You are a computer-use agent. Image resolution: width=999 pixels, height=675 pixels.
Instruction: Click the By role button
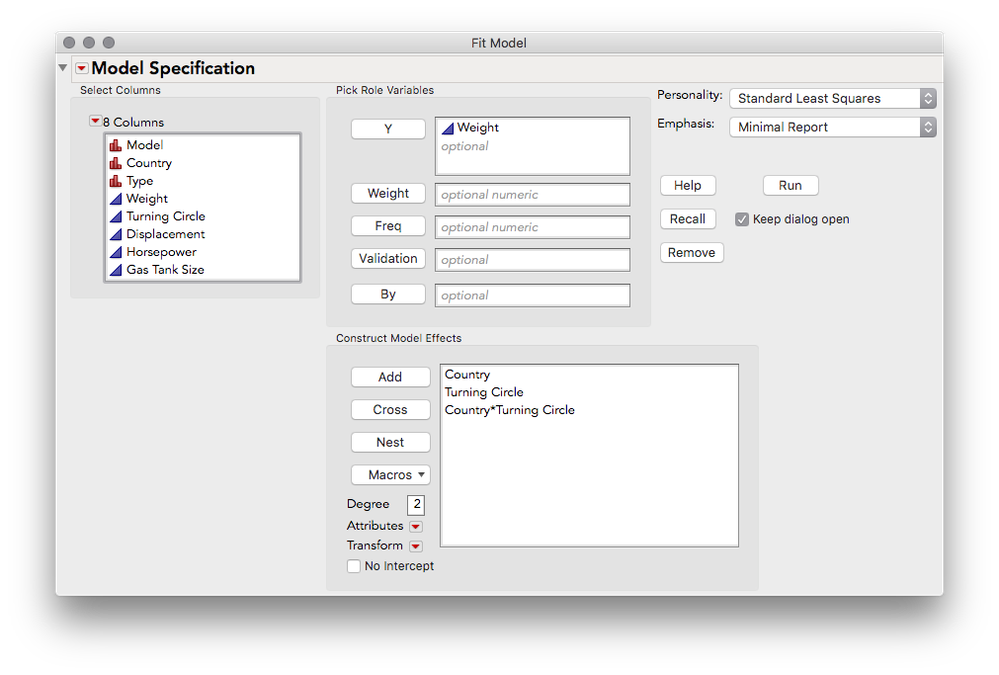click(388, 294)
